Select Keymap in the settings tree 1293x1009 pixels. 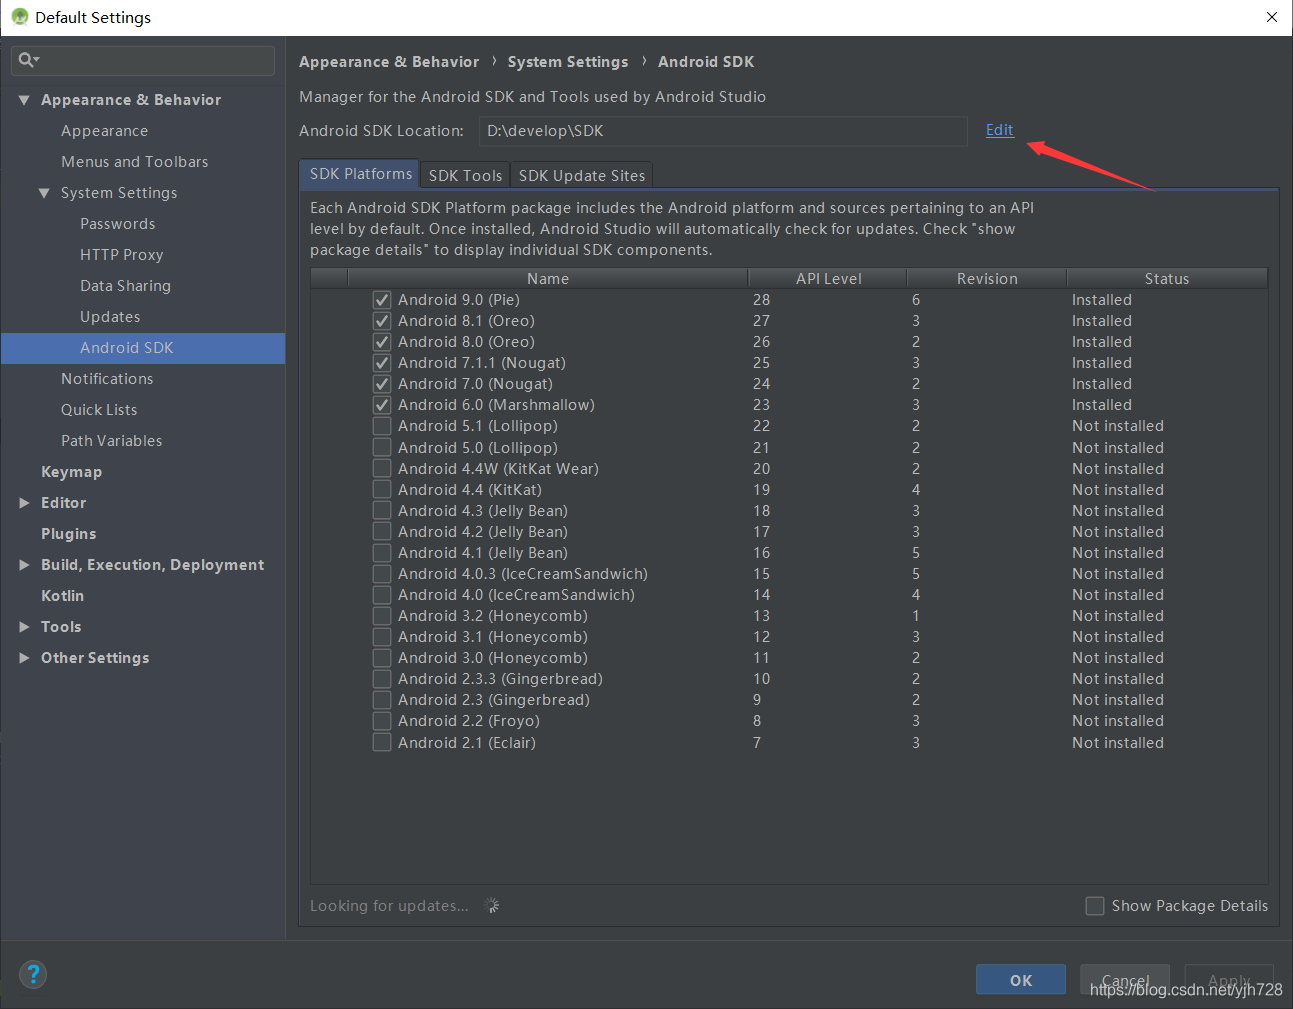(71, 472)
